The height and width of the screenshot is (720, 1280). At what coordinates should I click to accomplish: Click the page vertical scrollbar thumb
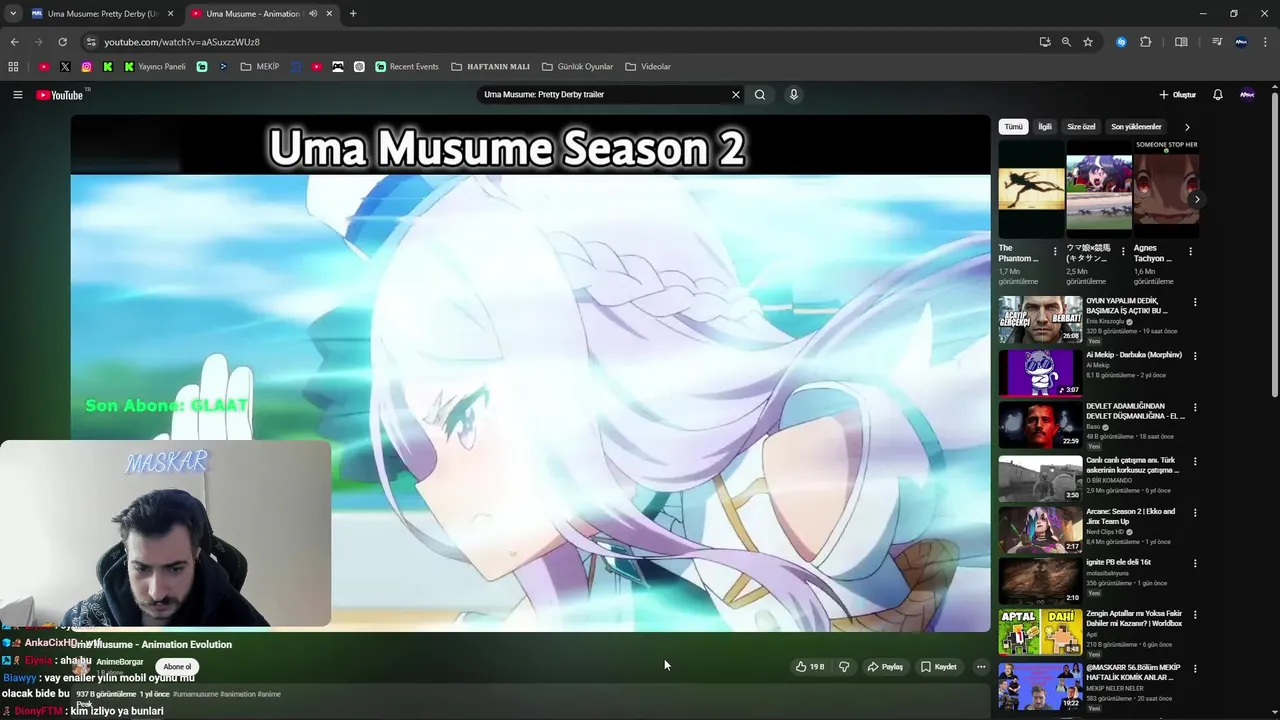[x=1274, y=245]
